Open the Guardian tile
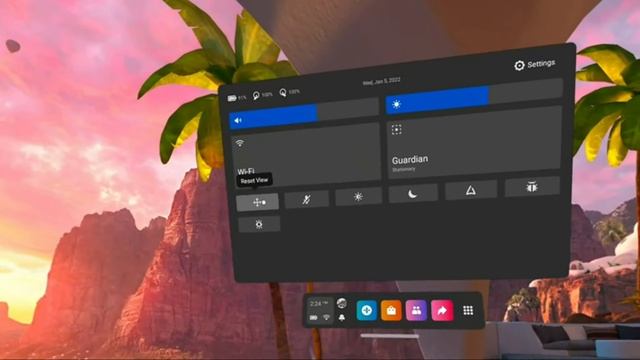Screen dimensions: 640x360 474,143
